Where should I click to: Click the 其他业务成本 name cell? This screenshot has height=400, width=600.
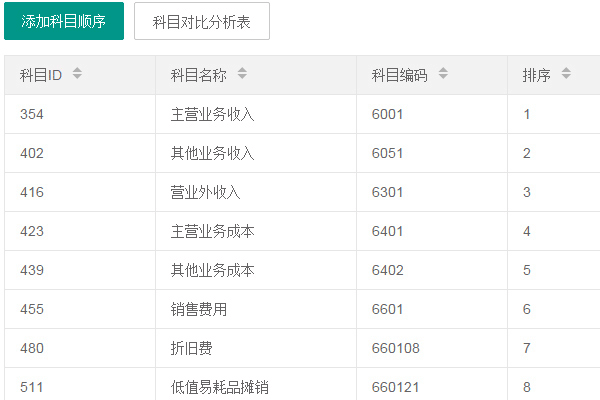click(x=213, y=270)
